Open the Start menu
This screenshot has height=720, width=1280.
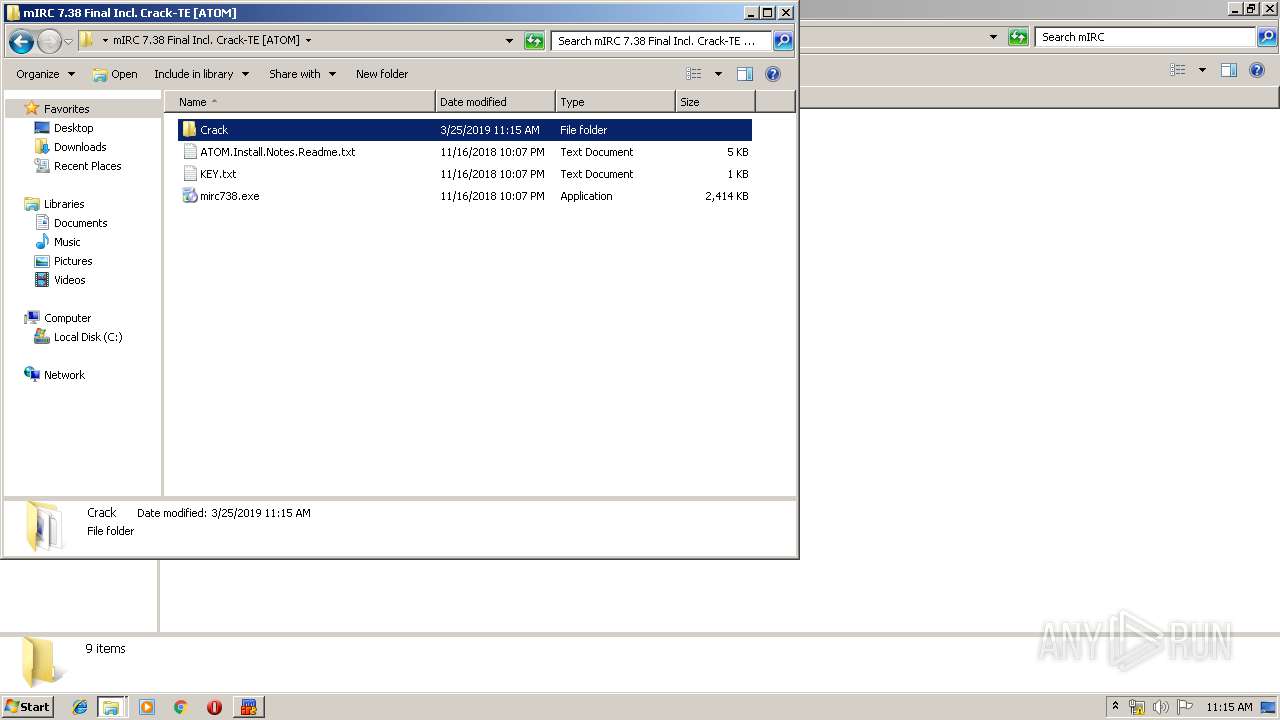click(x=28, y=707)
